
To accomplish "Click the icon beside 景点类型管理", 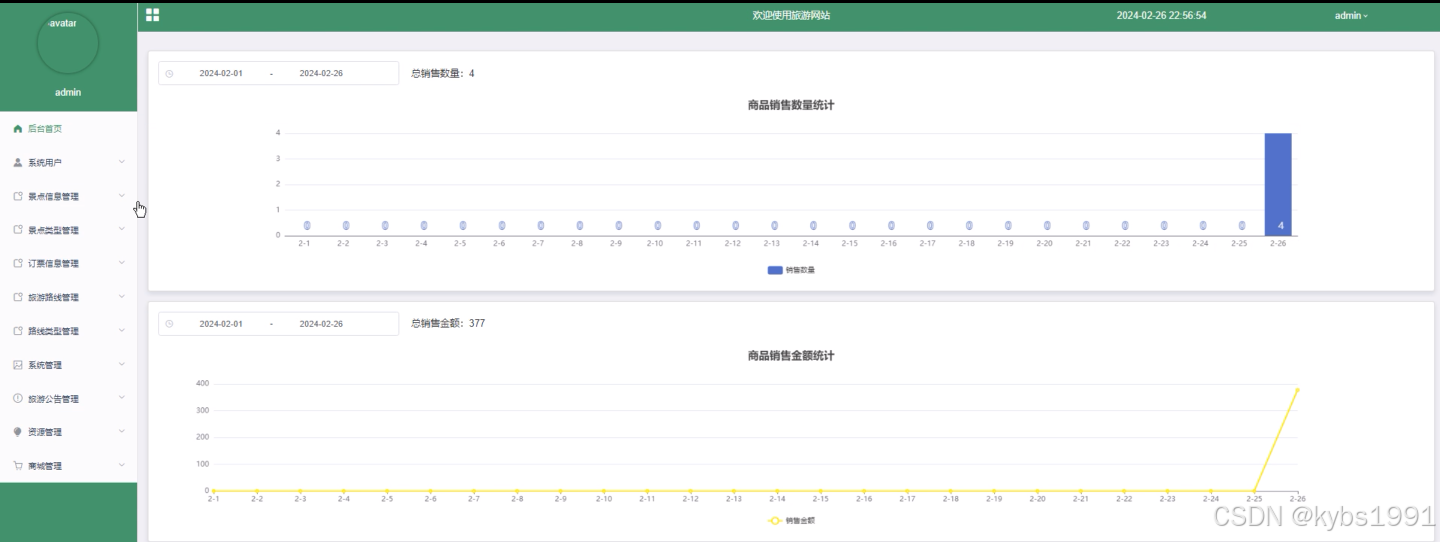I will click(x=18, y=230).
